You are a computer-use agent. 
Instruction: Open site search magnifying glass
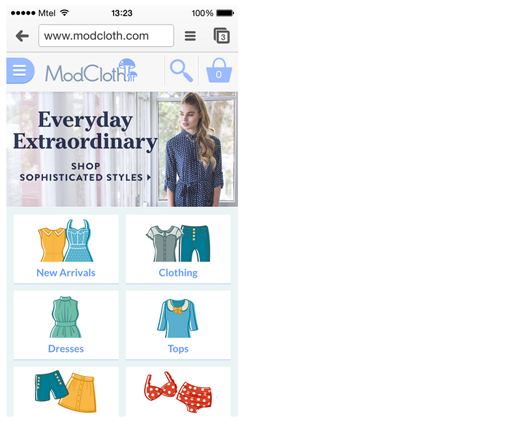(182, 71)
